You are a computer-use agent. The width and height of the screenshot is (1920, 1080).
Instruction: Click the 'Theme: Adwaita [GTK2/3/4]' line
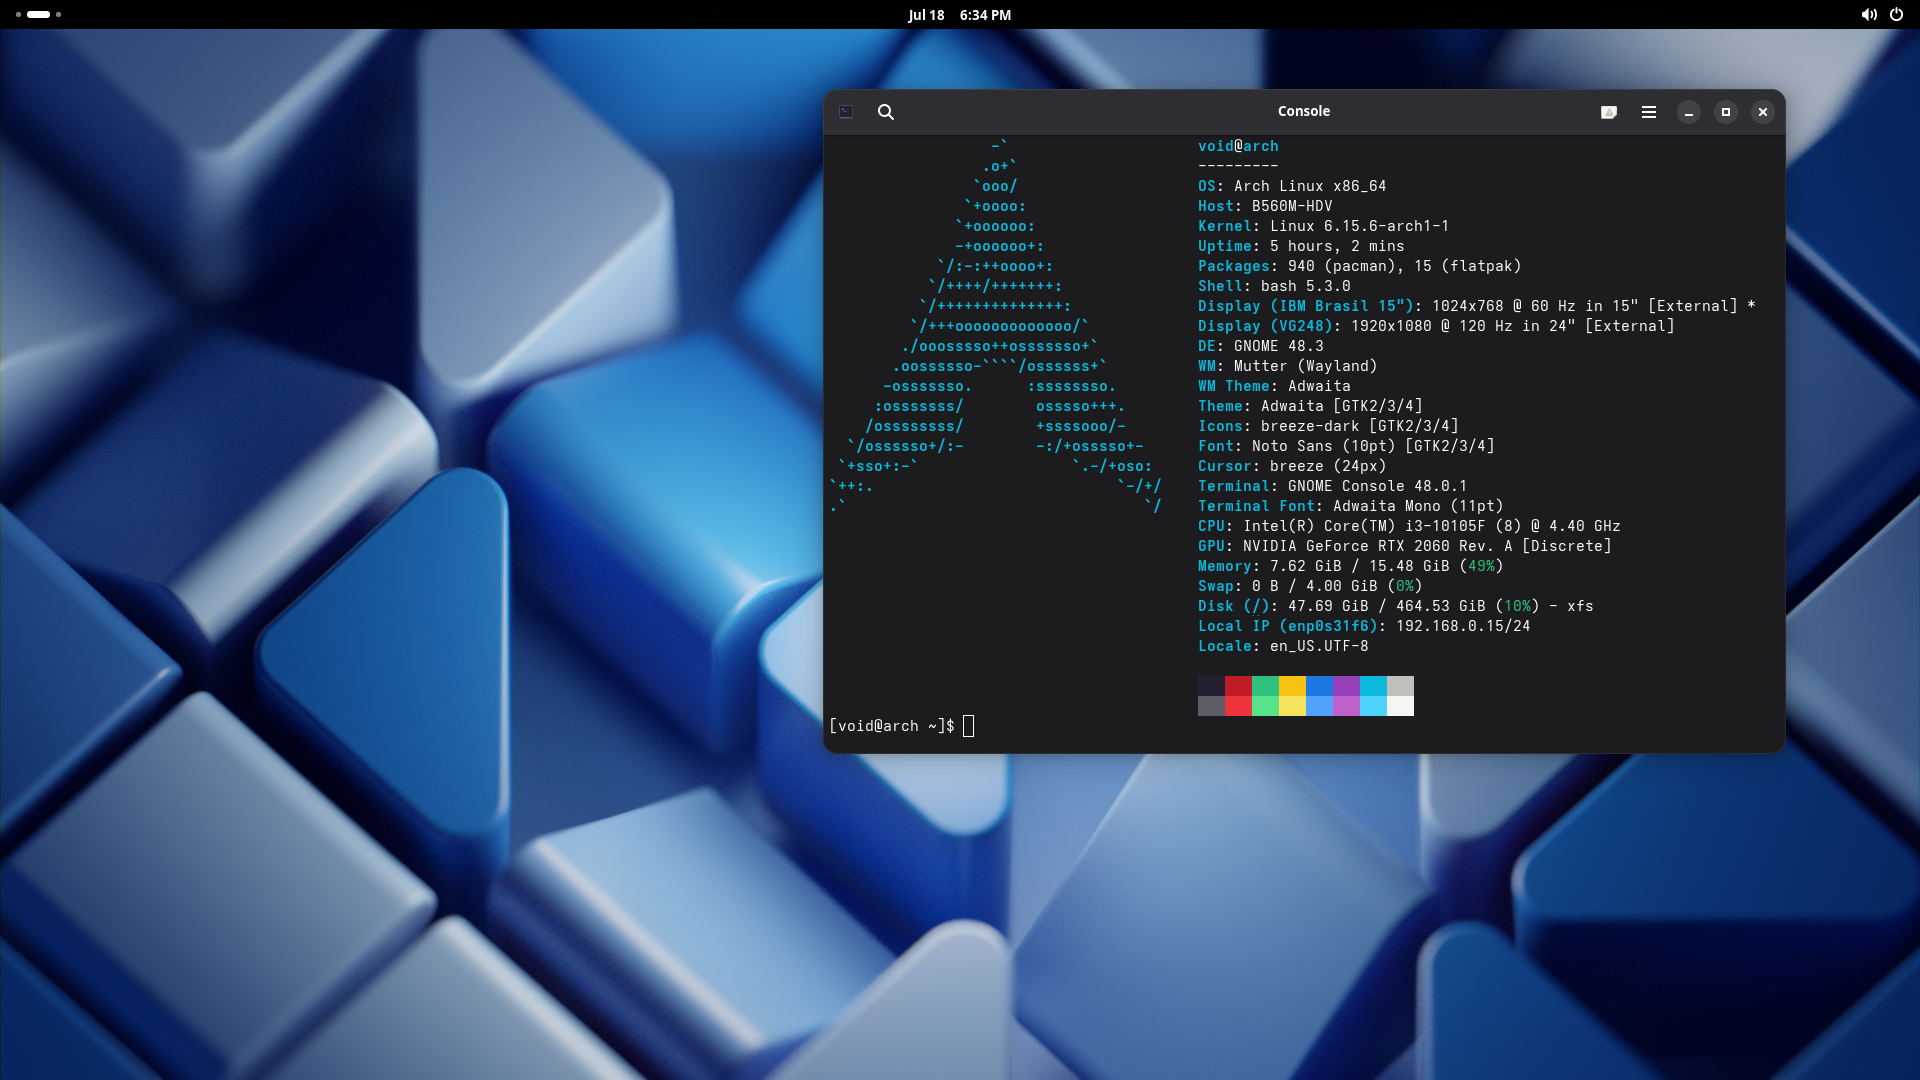(x=1310, y=406)
